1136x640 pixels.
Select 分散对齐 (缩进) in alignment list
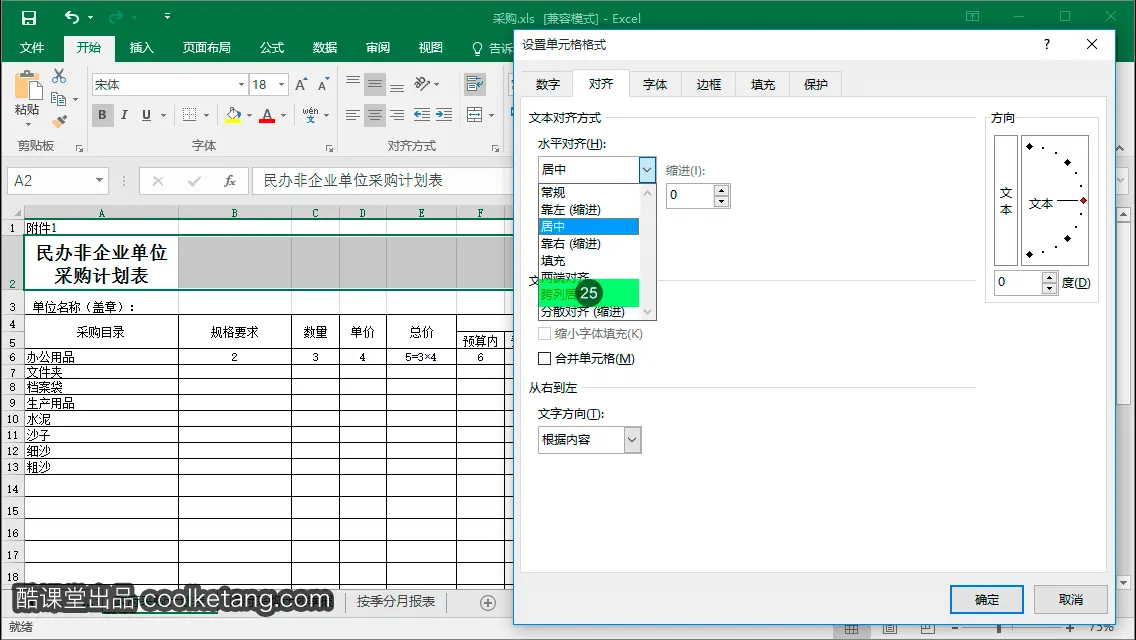589,312
